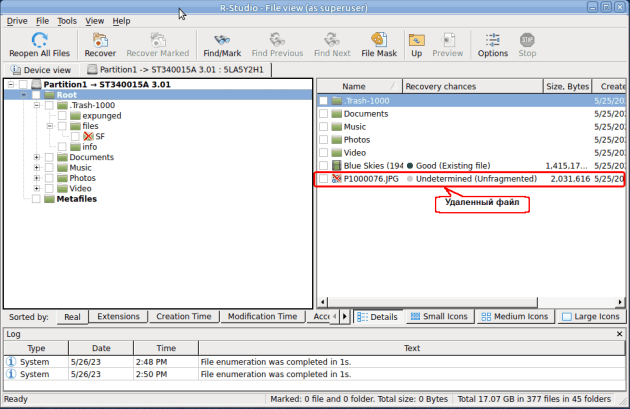Image resolution: width=630 pixels, height=409 pixels.
Task: Select 'Undetermined (Unfragmented)' recovery chance text
Action: coord(476,179)
